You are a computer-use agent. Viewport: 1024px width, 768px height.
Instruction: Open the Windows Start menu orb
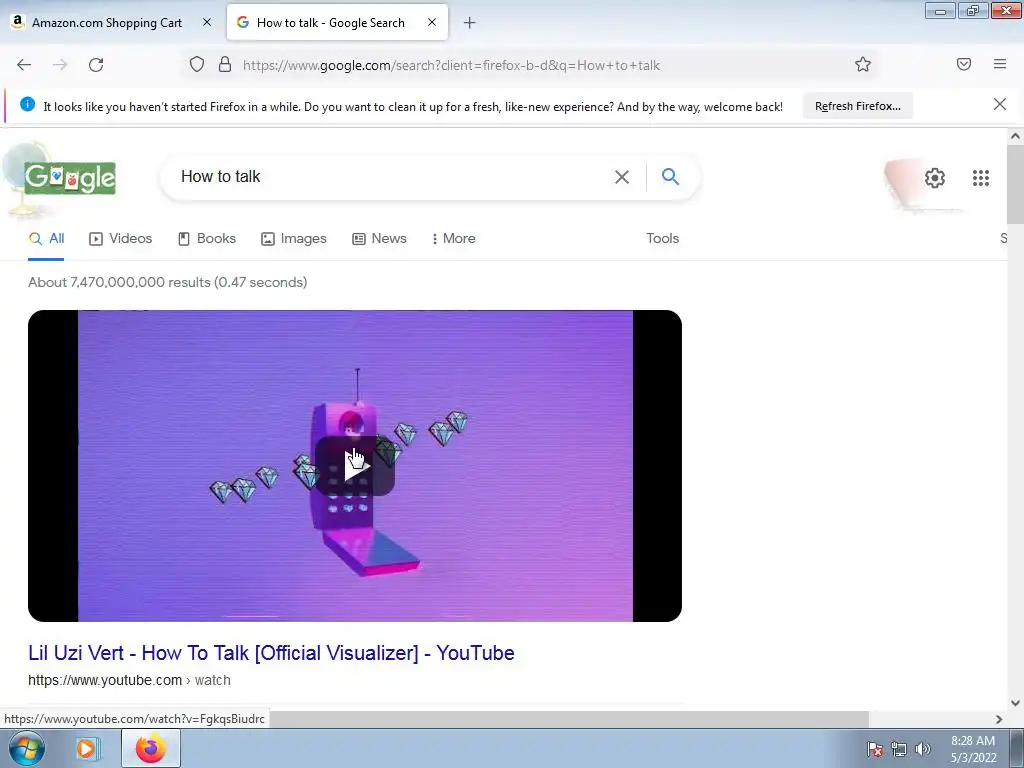pyautogui.click(x=27, y=748)
